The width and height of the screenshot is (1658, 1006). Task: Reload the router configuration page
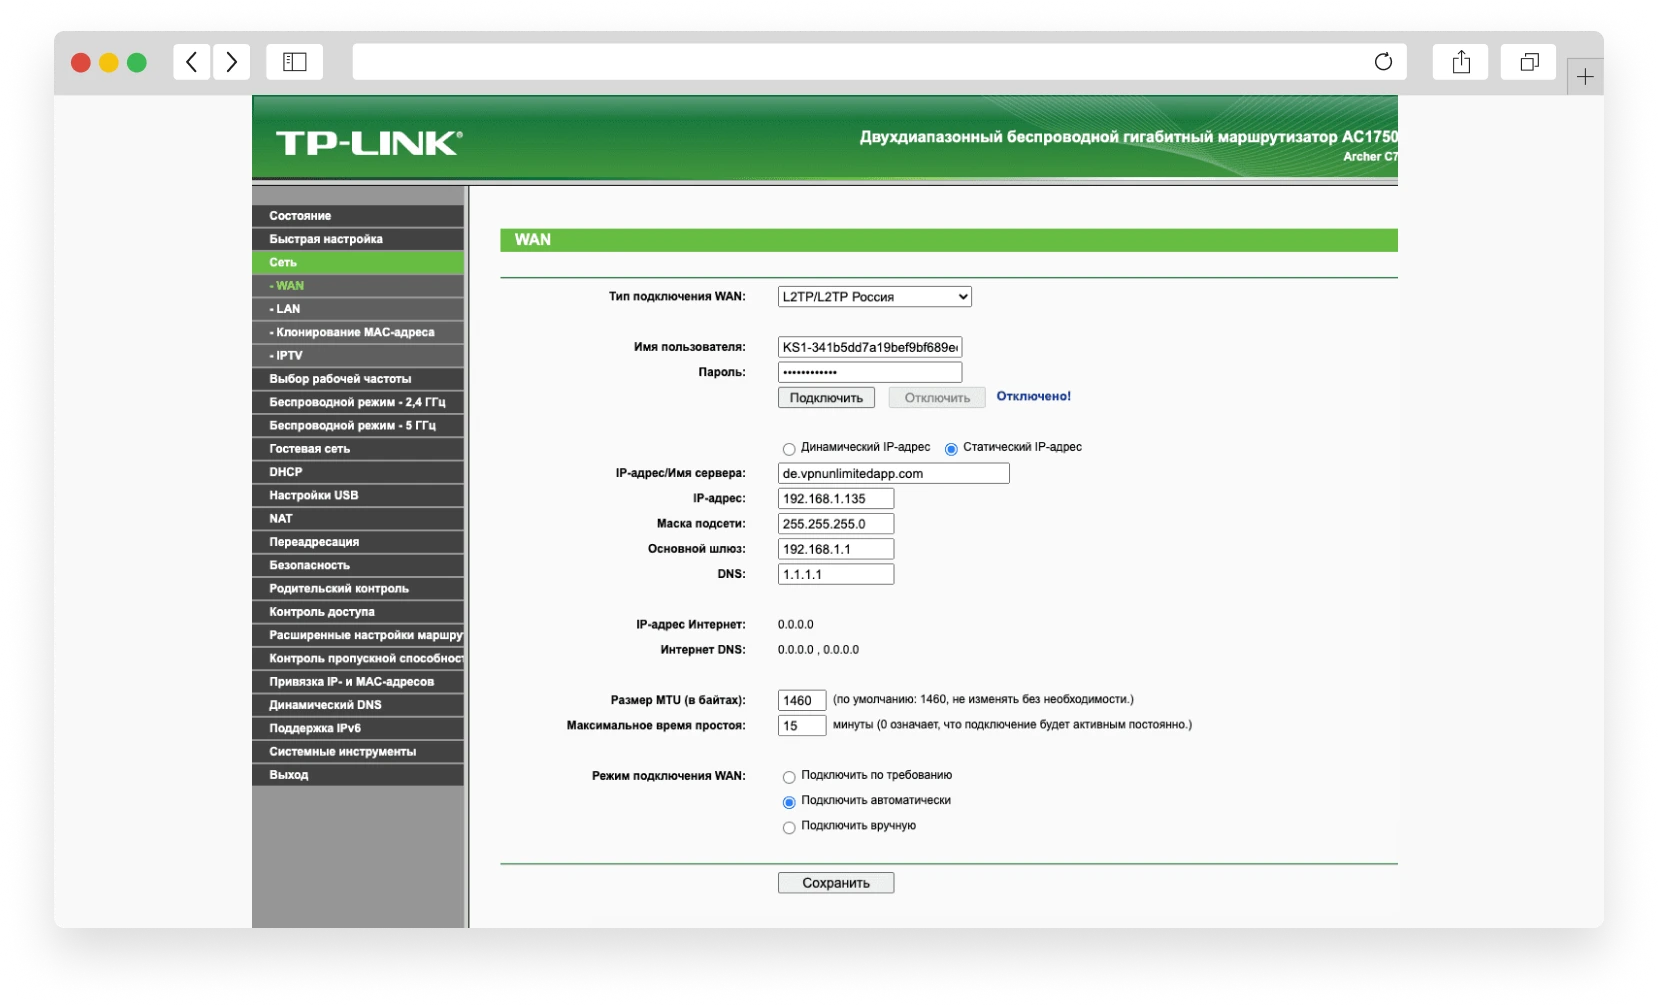(1383, 61)
